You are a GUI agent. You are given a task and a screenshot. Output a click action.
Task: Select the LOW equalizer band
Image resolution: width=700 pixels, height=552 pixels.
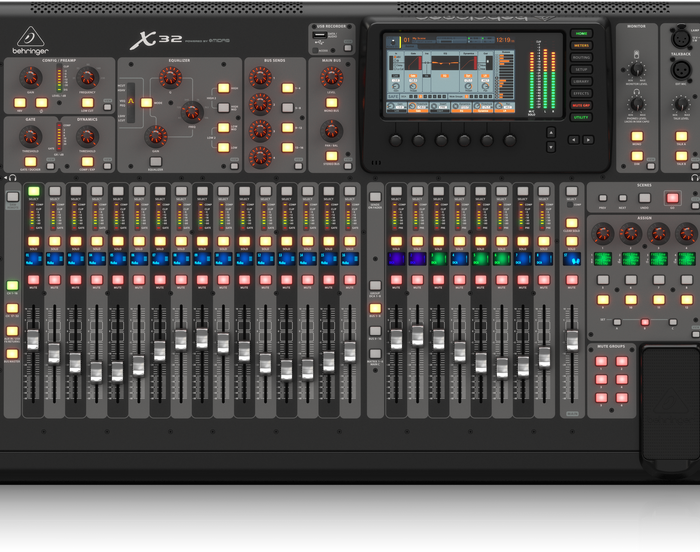224,147
